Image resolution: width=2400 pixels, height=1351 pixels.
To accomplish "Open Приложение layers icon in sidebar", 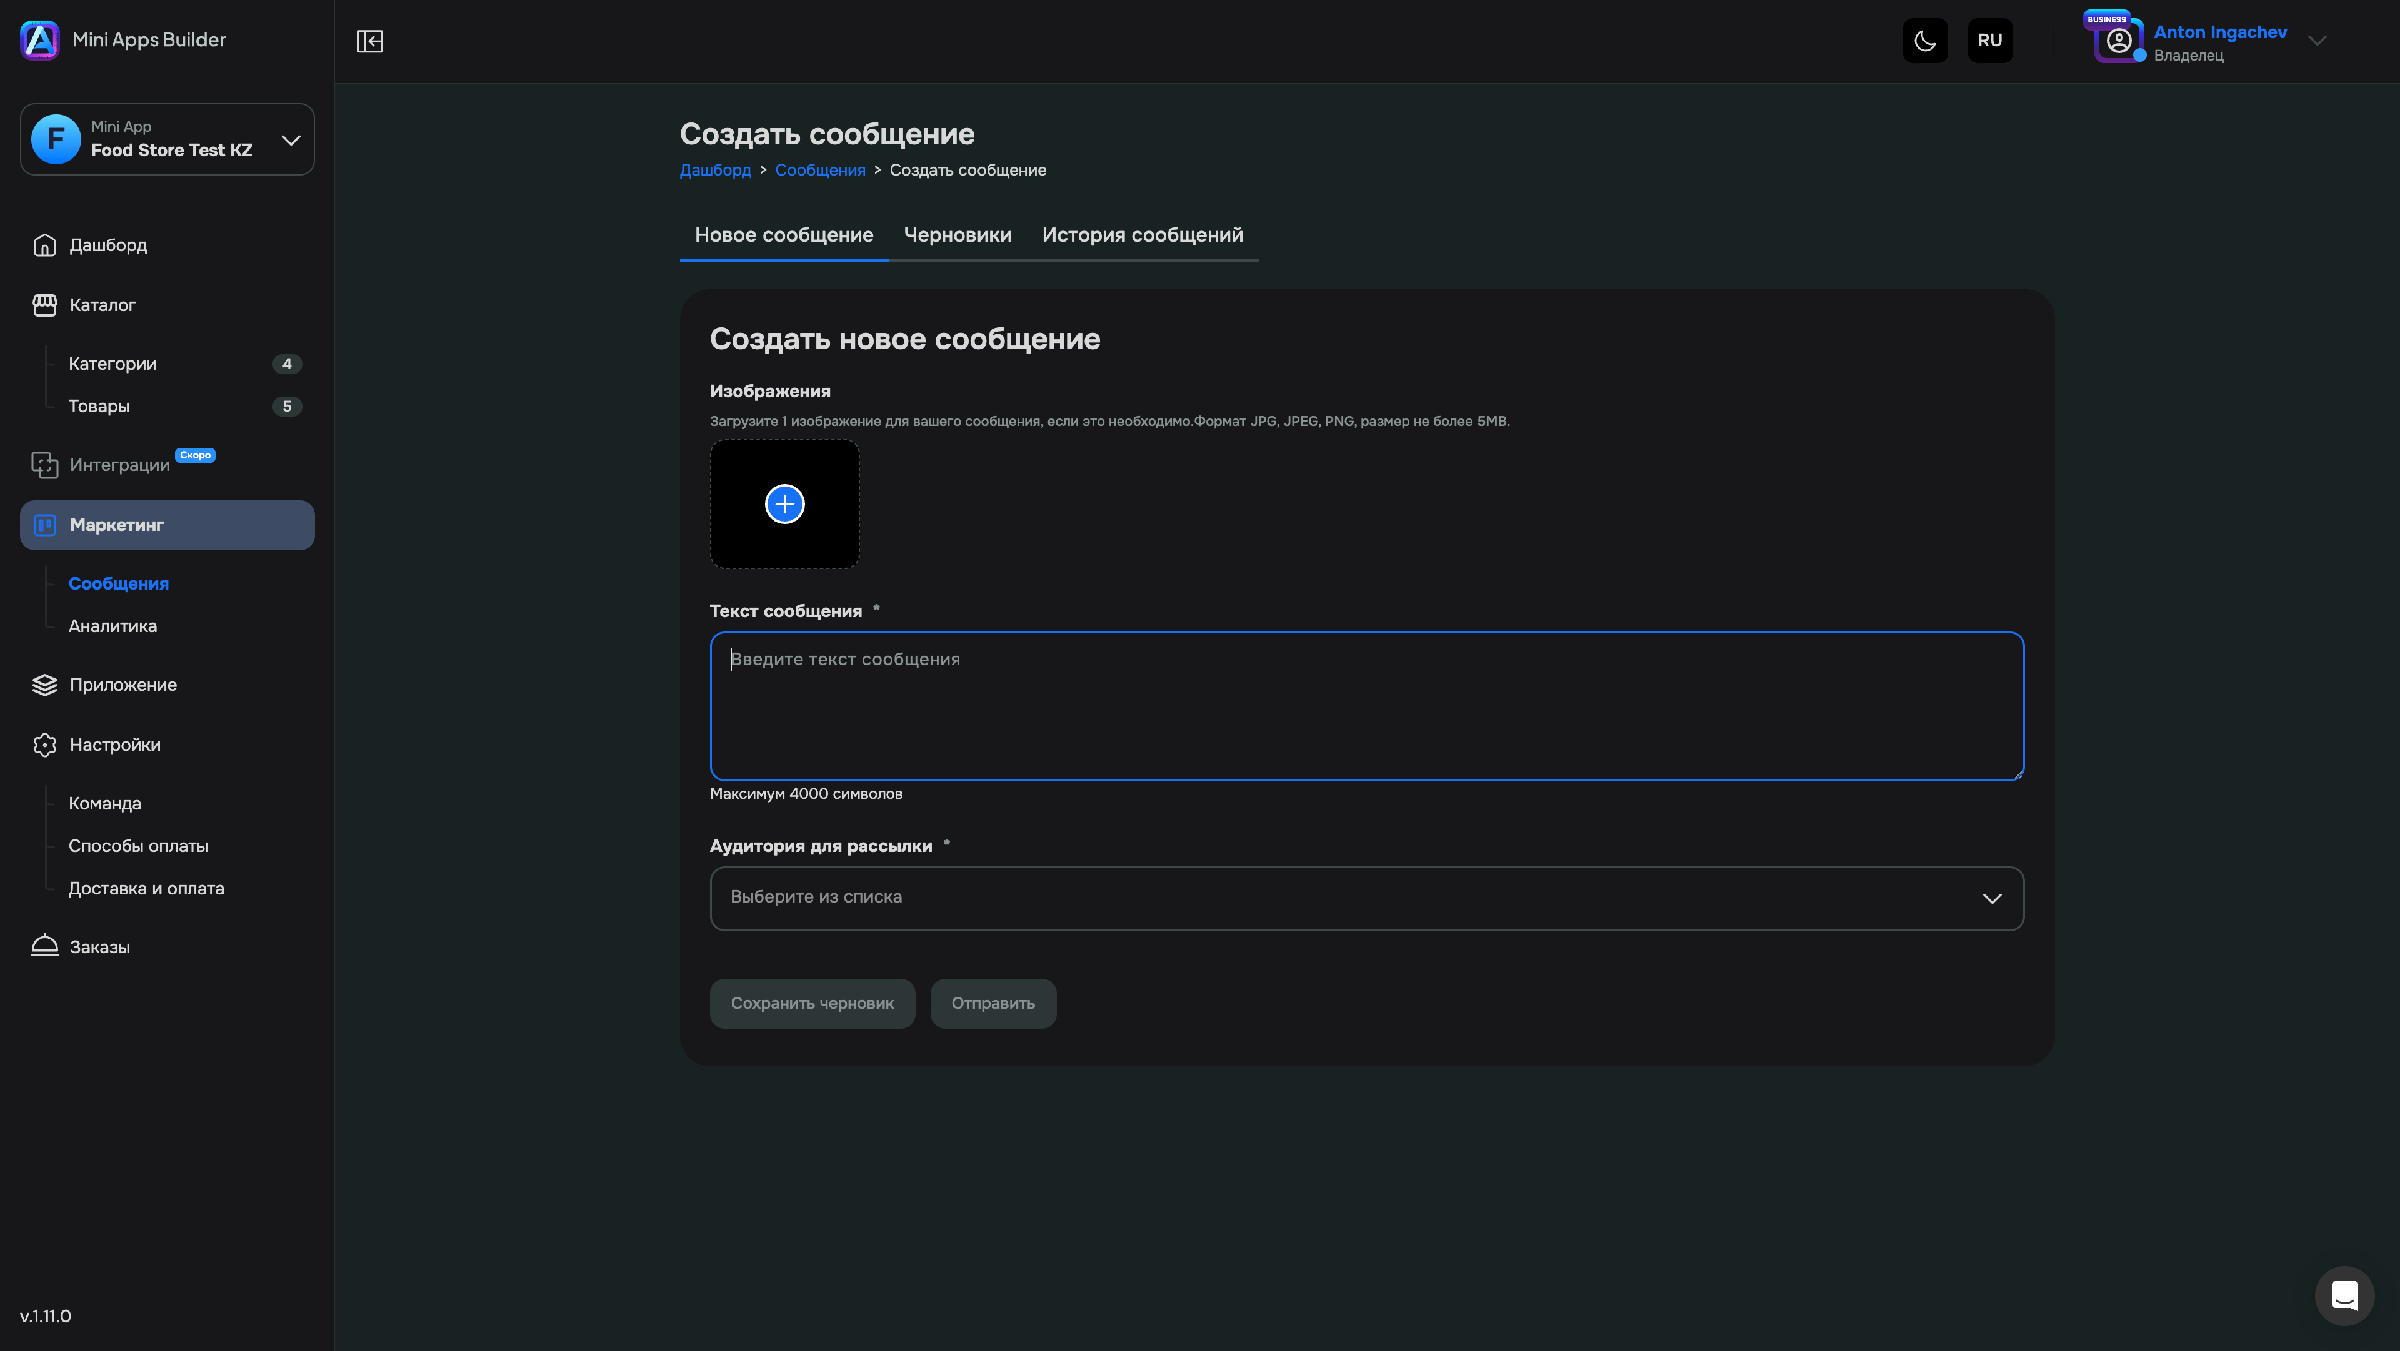I will coord(44,685).
